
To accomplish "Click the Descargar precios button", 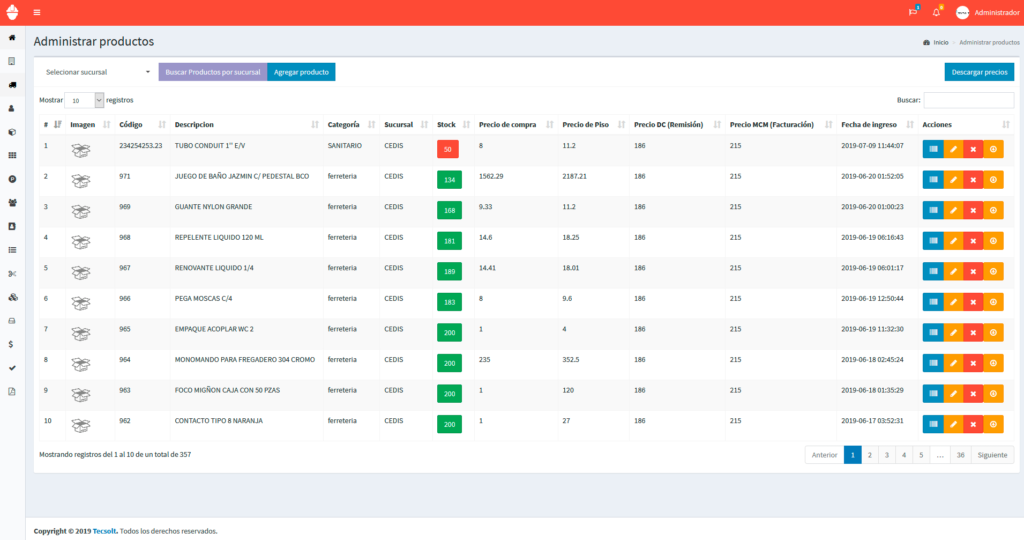I will (x=978, y=72).
